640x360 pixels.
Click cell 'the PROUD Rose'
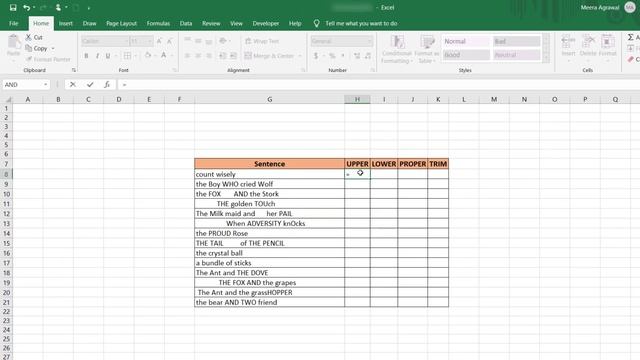pyautogui.click(x=269, y=233)
